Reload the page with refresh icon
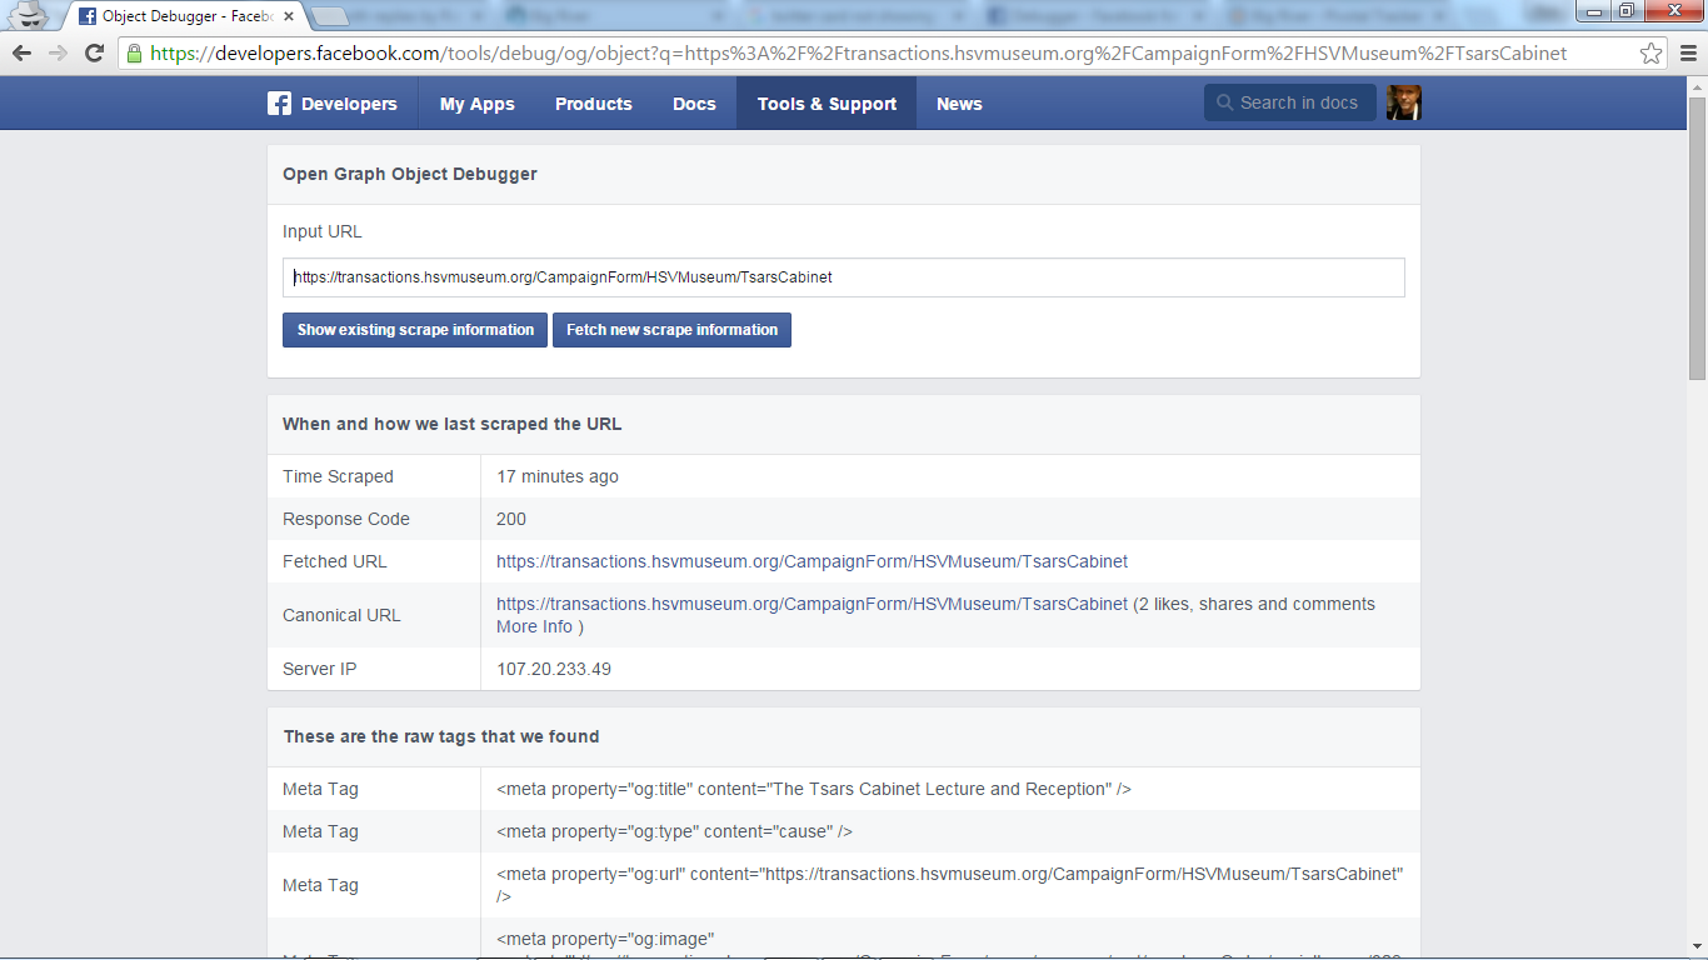The height and width of the screenshot is (960, 1708). [94, 53]
